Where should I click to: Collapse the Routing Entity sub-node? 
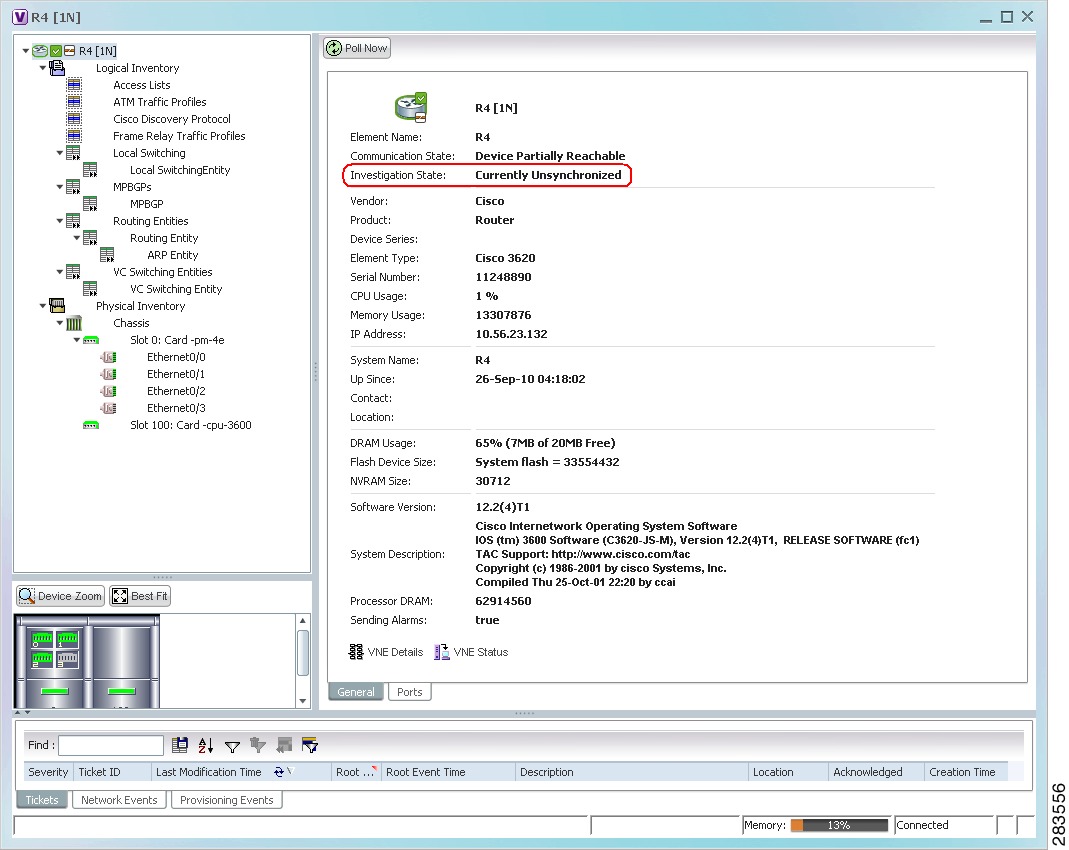(x=77, y=238)
